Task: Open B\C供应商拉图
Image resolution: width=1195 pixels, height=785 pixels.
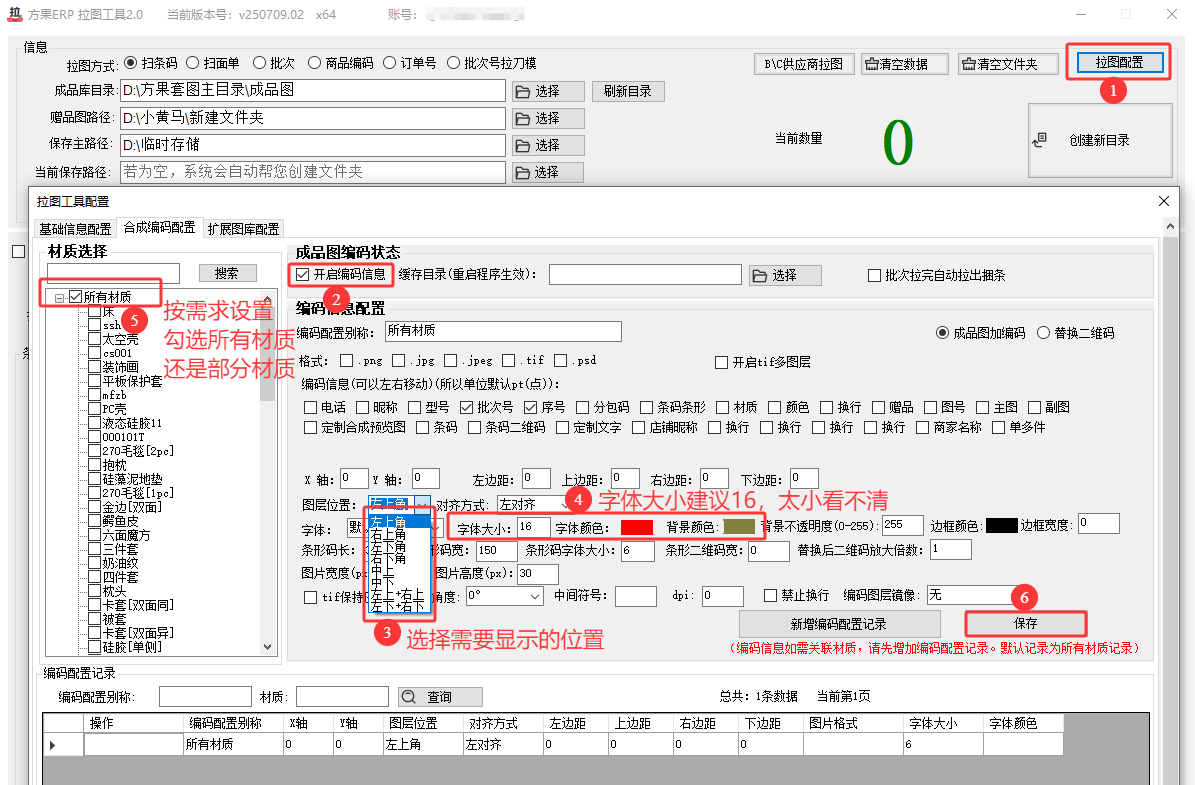Action: (x=804, y=64)
